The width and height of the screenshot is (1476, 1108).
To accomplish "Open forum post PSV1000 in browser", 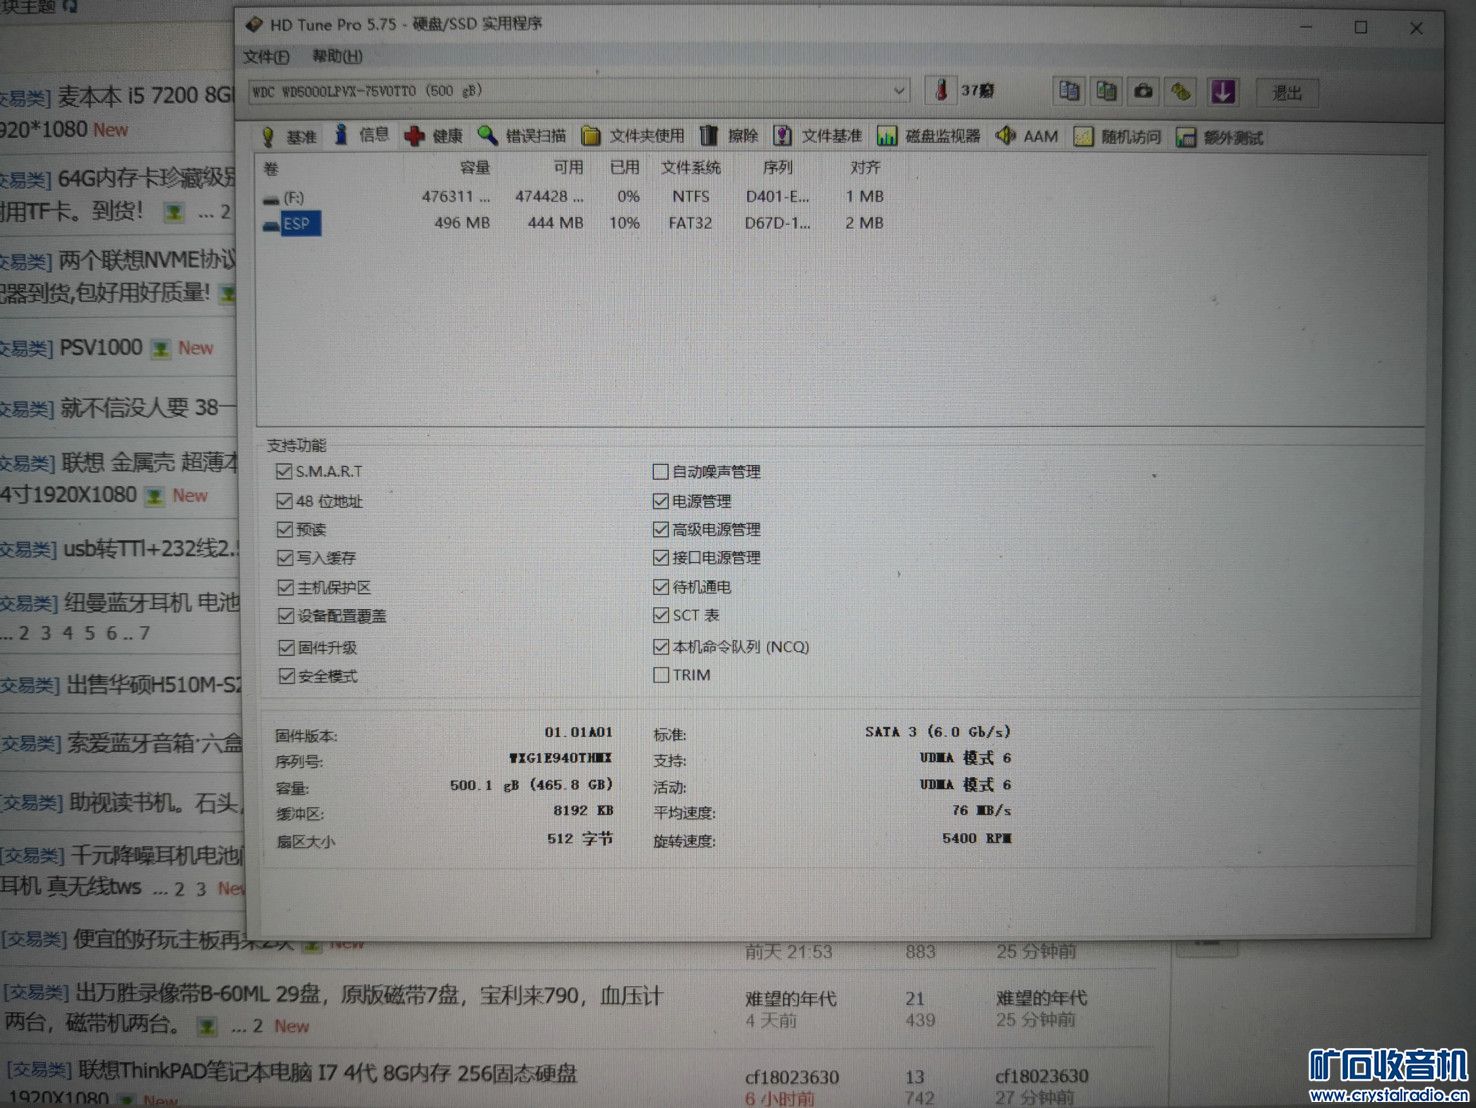I will point(101,347).
